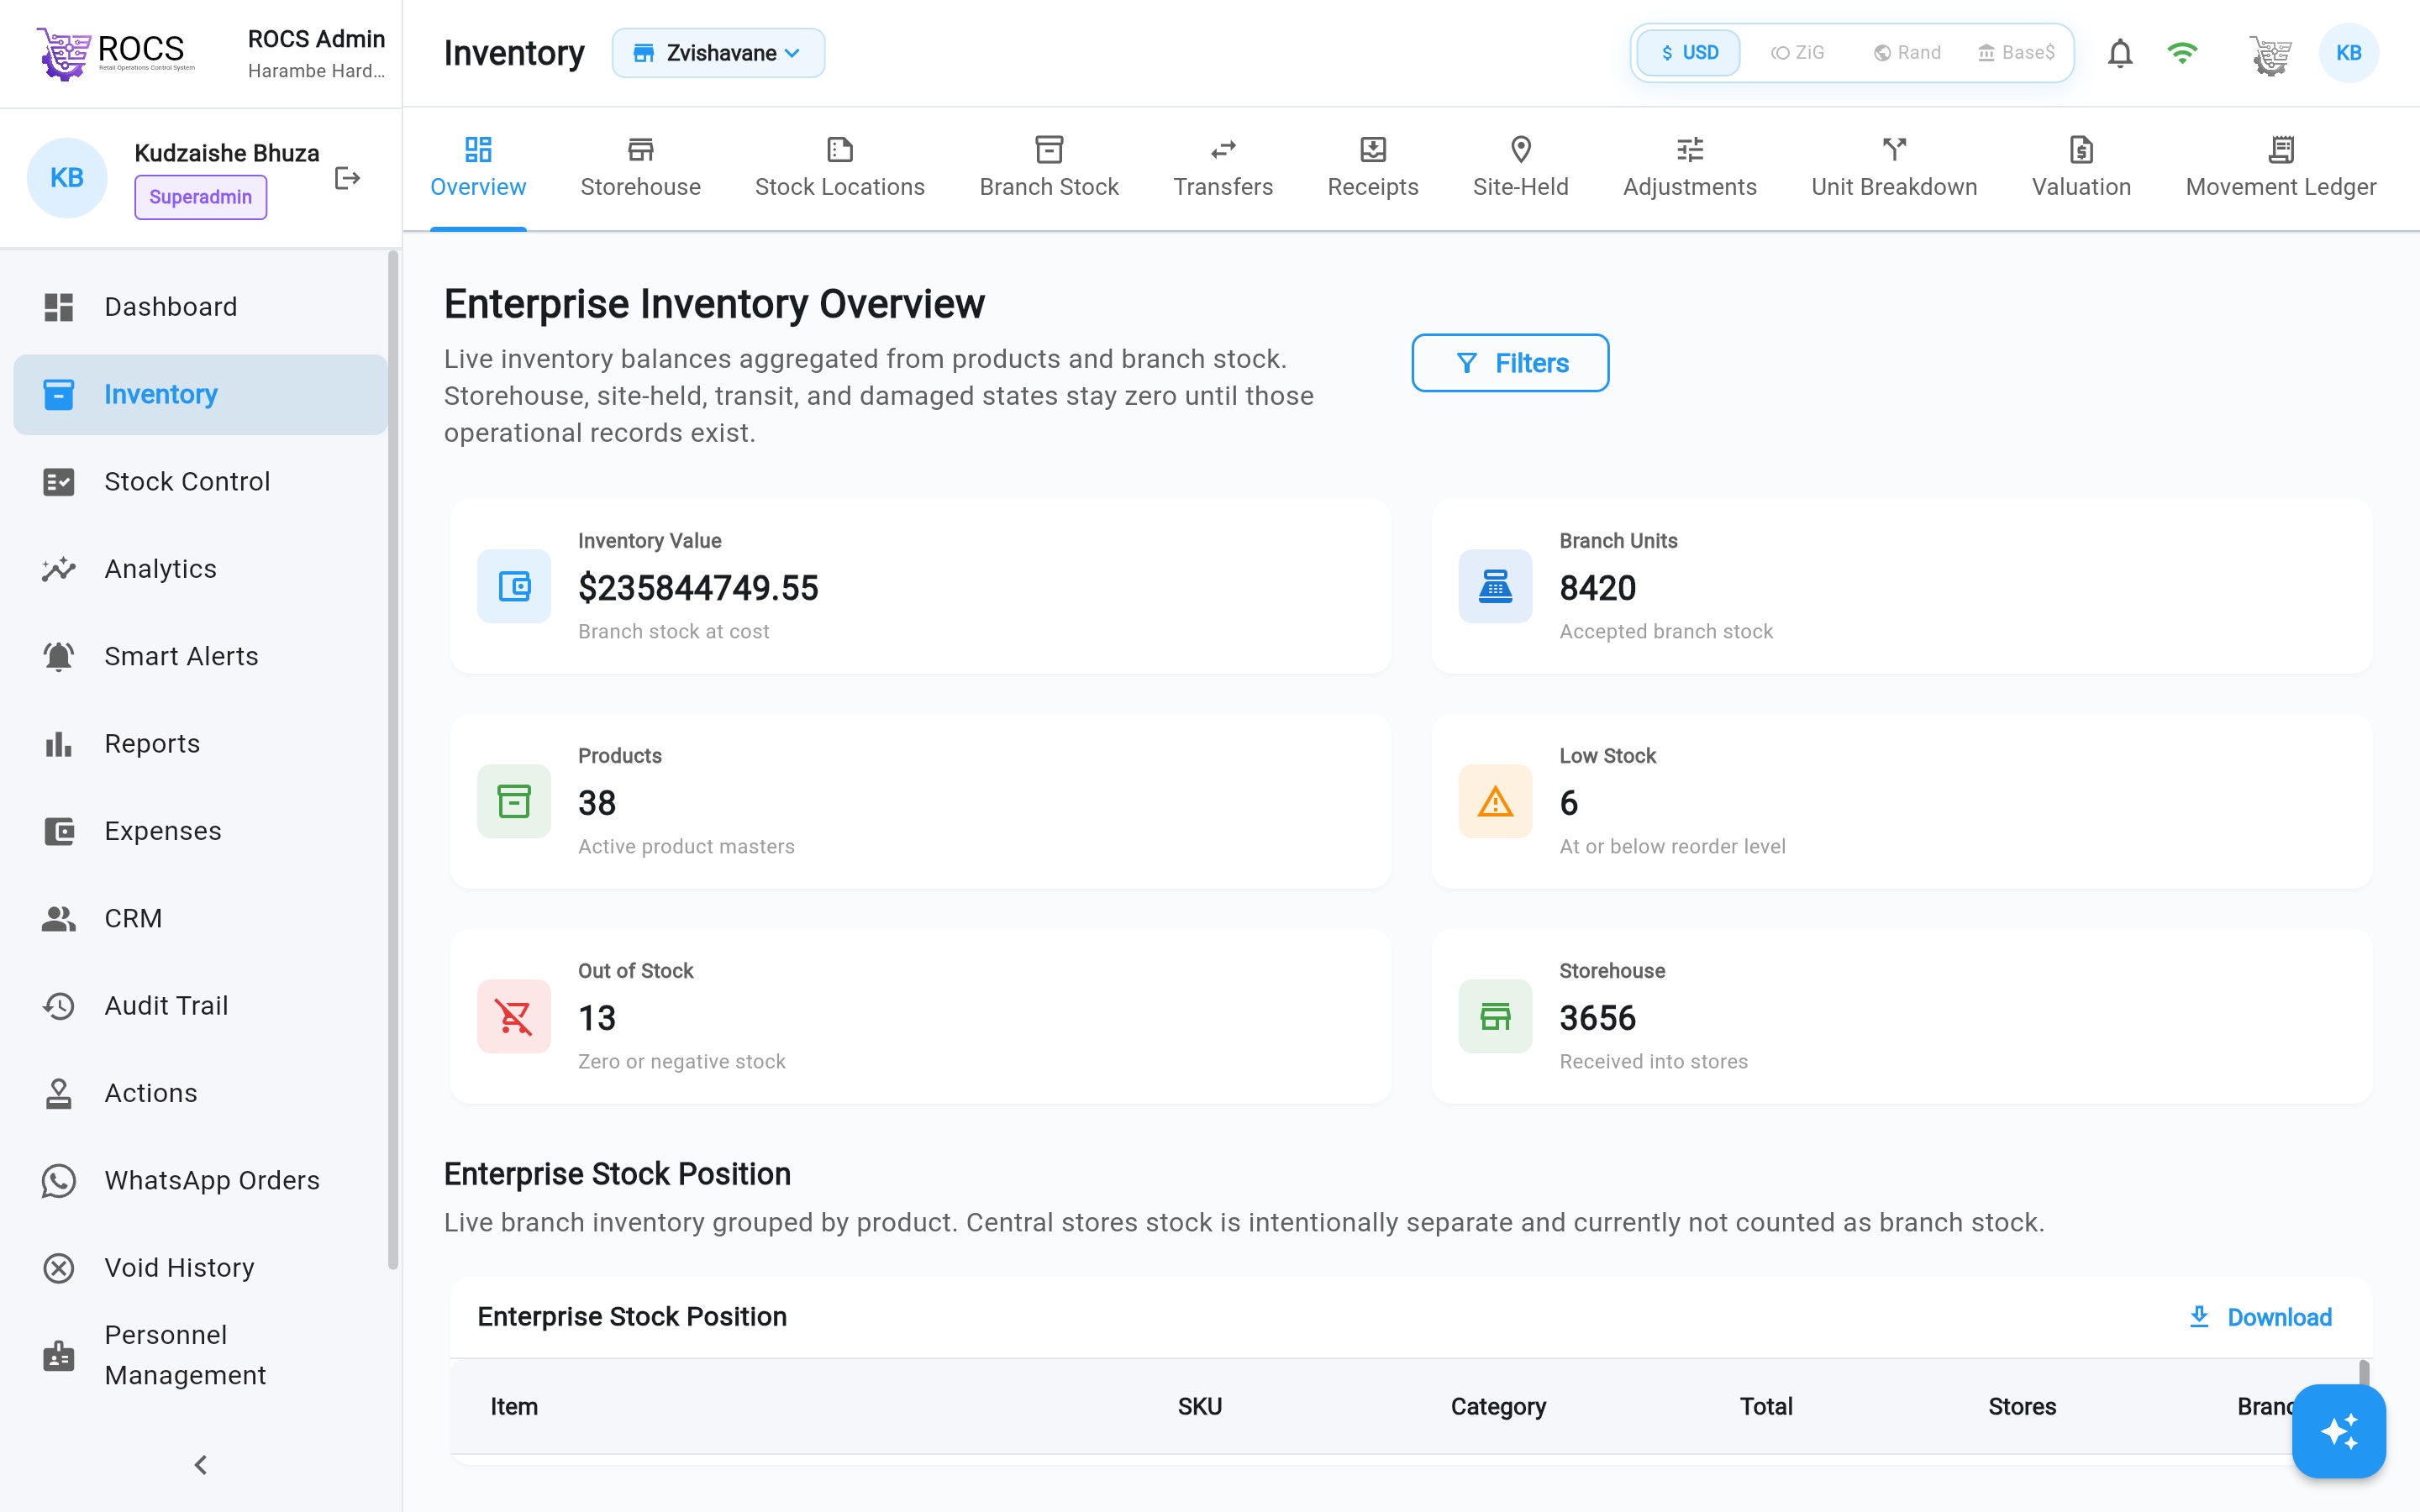The image size is (2420, 1512).
Task: Click the Wi-Fi connection status icon
Action: pos(2182,53)
